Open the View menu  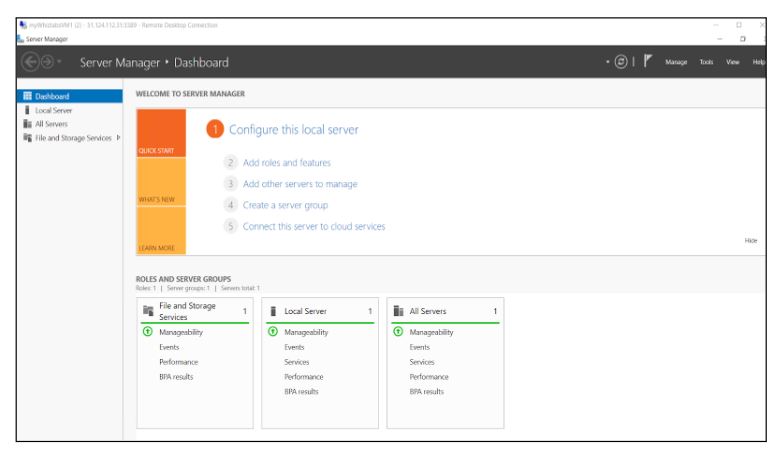(x=733, y=62)
